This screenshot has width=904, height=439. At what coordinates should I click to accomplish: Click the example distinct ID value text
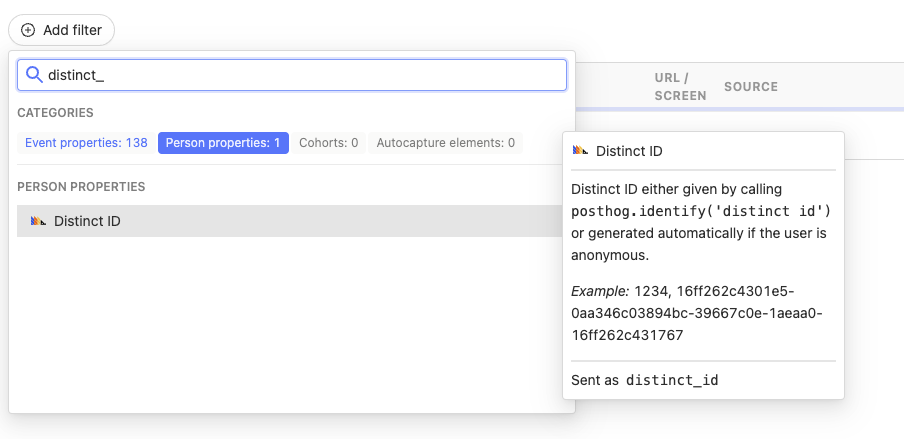coord(700,313)
